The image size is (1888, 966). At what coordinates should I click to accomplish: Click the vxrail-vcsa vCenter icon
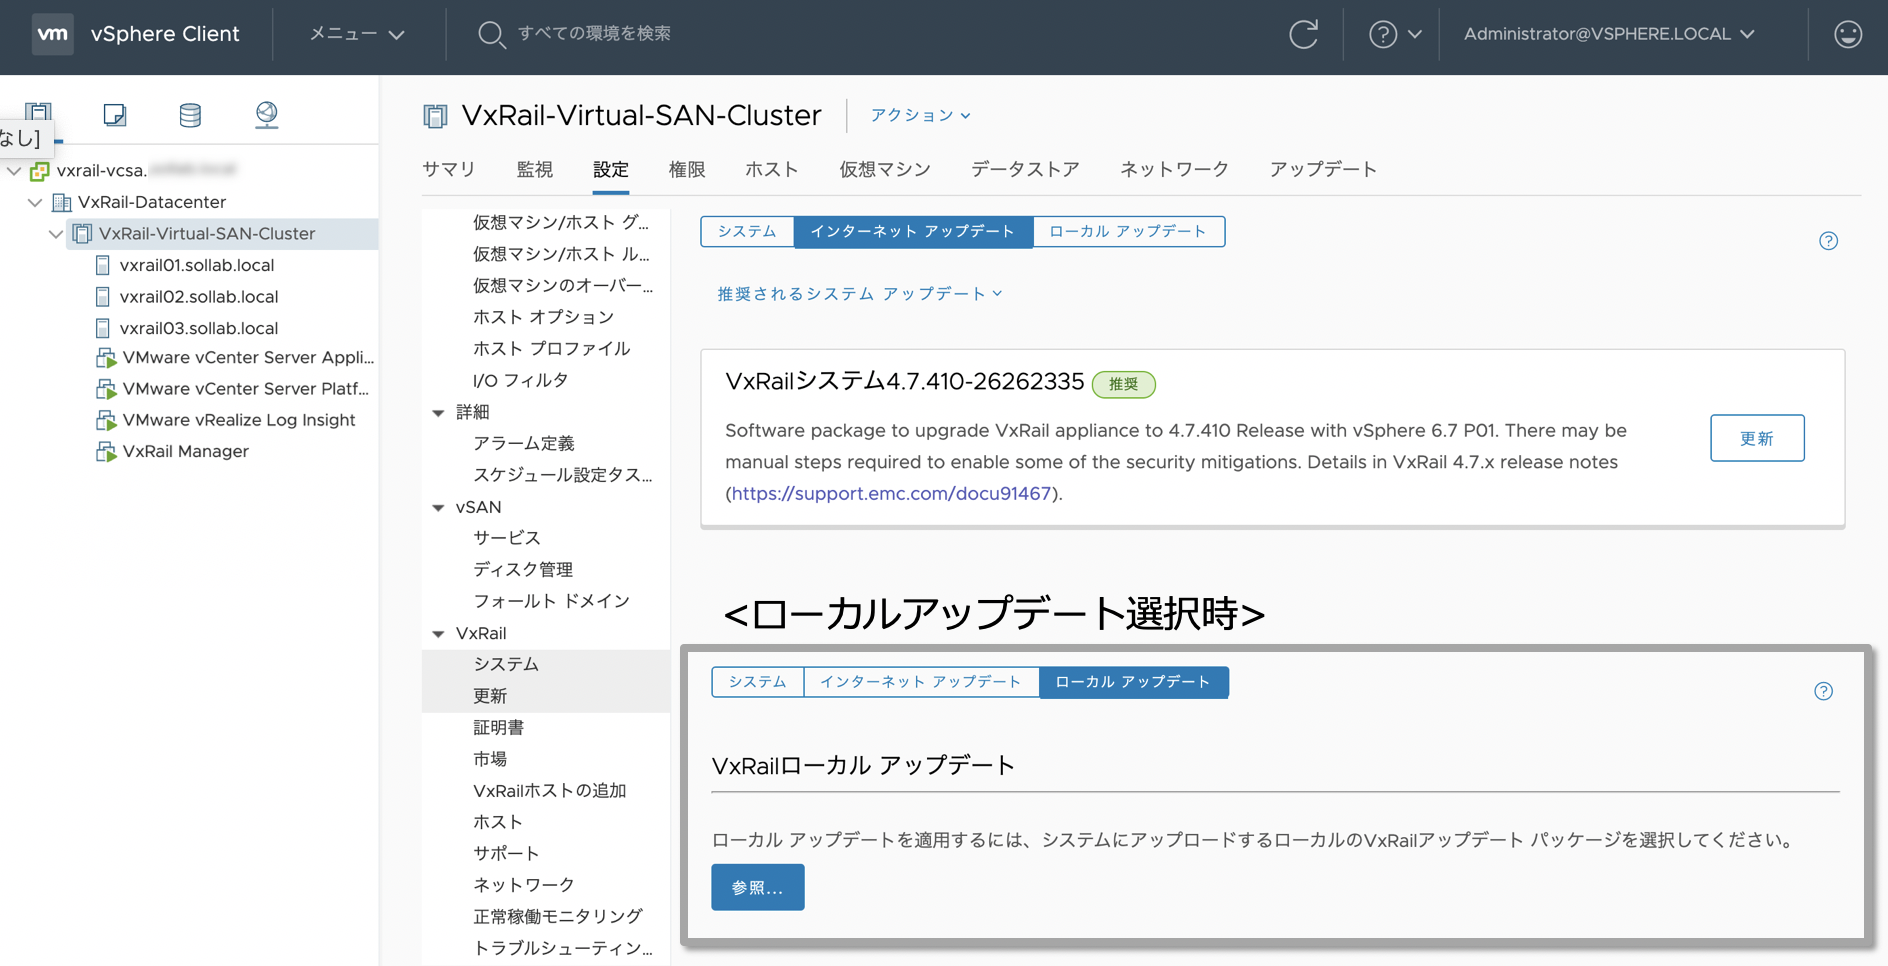[x=40, y=171]
